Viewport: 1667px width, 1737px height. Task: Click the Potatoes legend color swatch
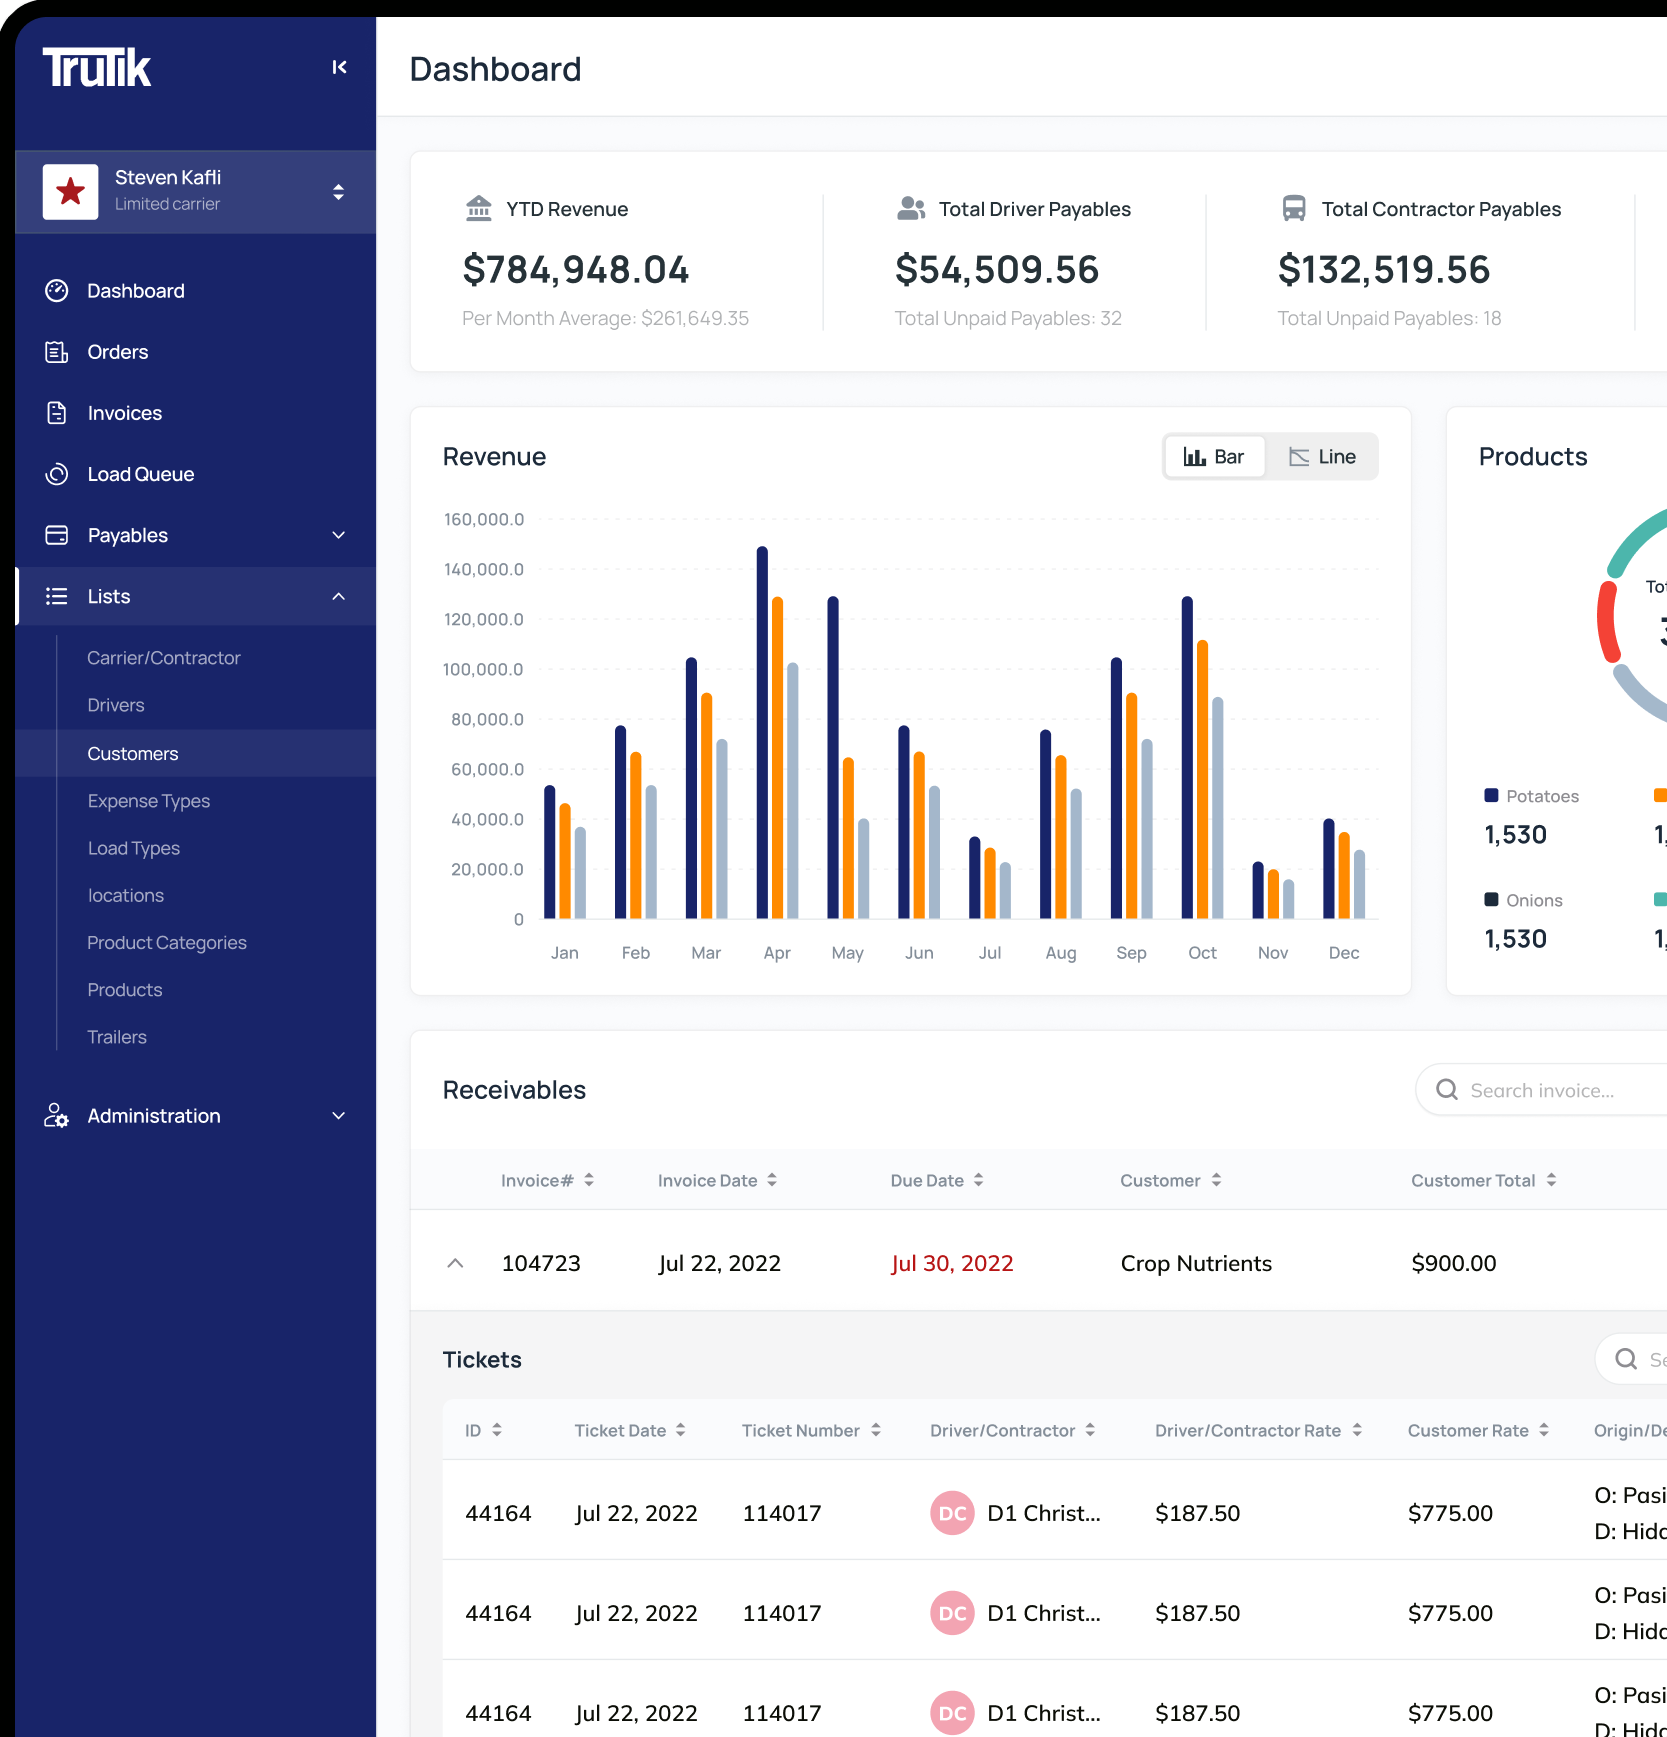(1491, 796)
